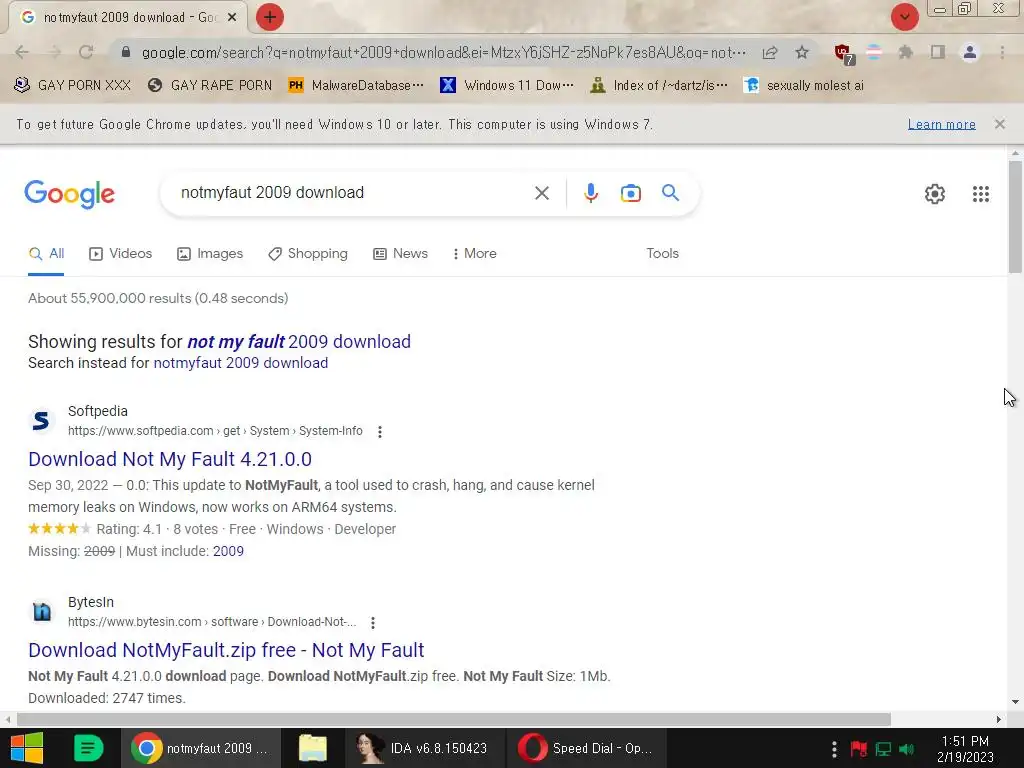The width and height of the screenshot is (1024, 768).
Task: Click the horizontal scrollbar thumb
Action: (x=454, y=720)
